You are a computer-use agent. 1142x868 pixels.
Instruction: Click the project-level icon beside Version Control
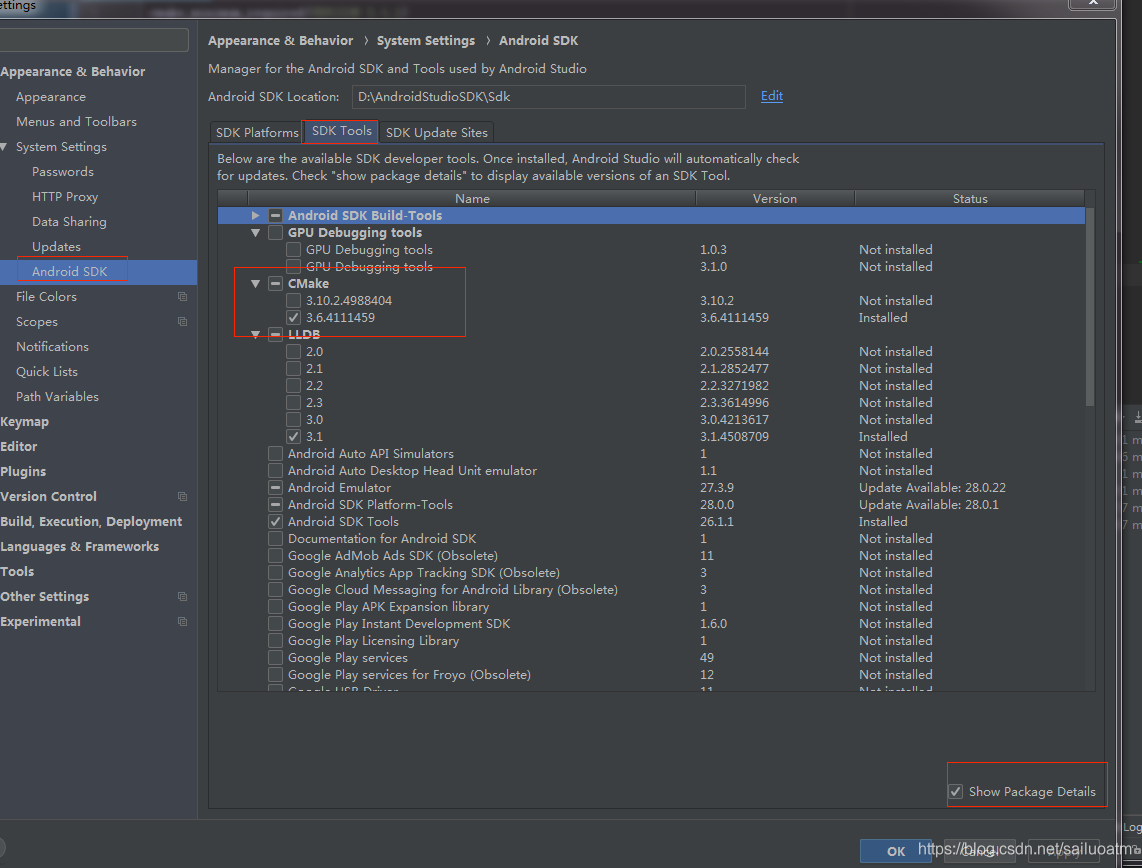pyautogui.click(x=182, y=497)
